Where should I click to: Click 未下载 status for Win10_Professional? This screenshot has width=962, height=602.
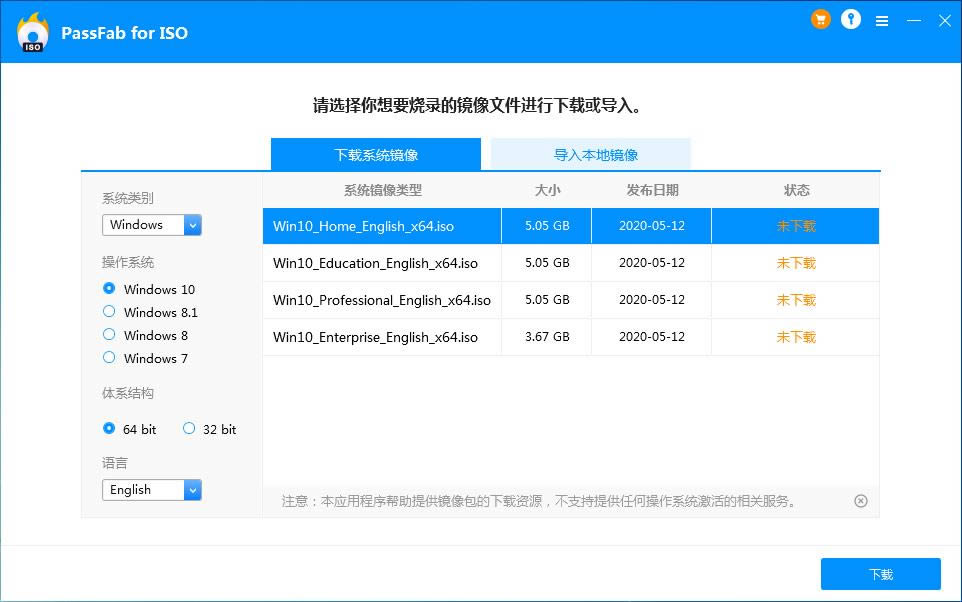point(796,300)
